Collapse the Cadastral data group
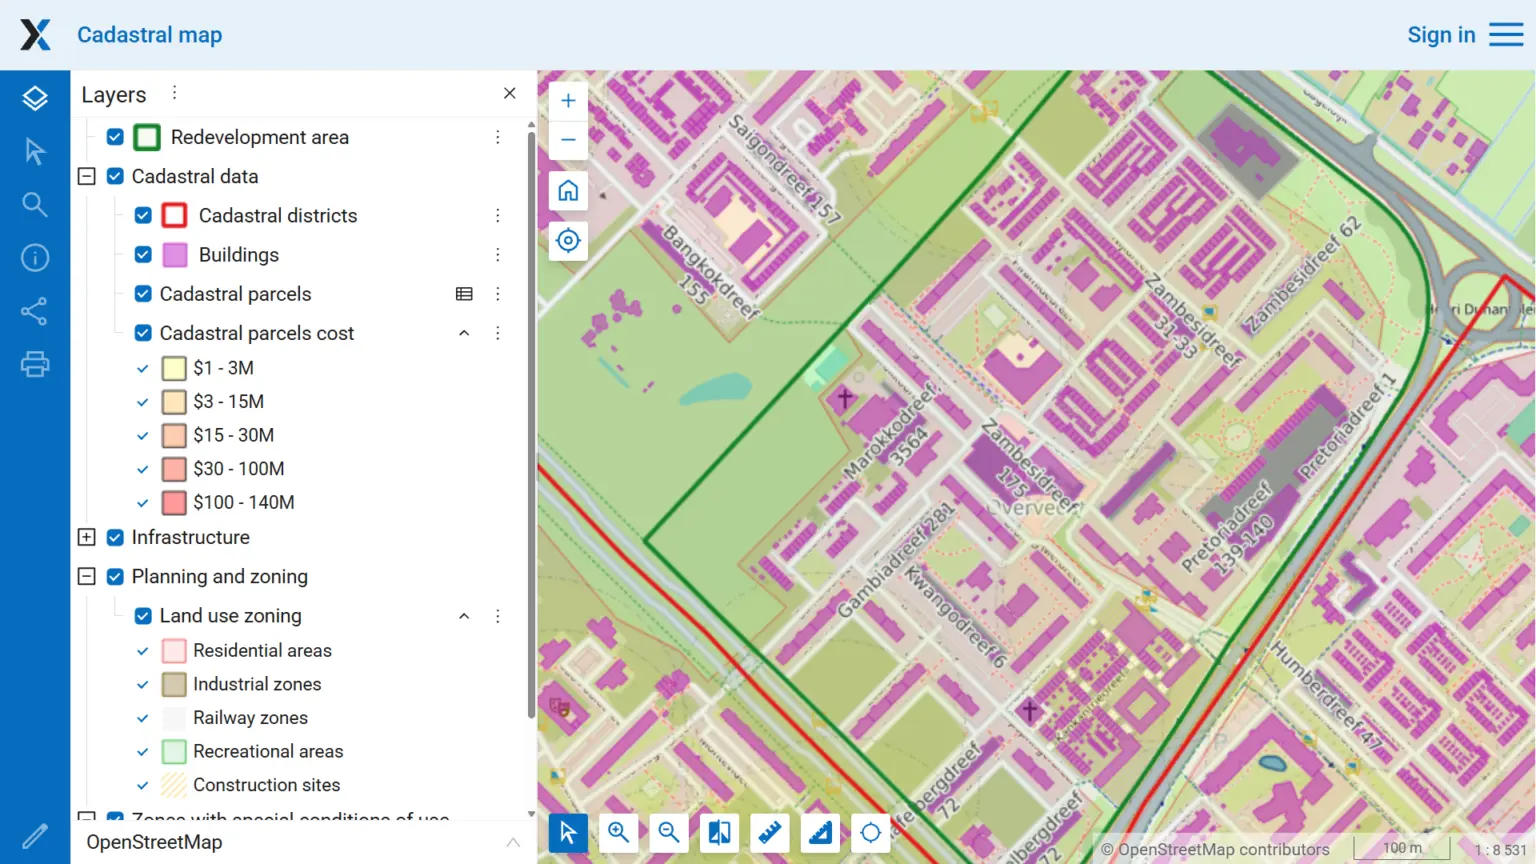 87,176
